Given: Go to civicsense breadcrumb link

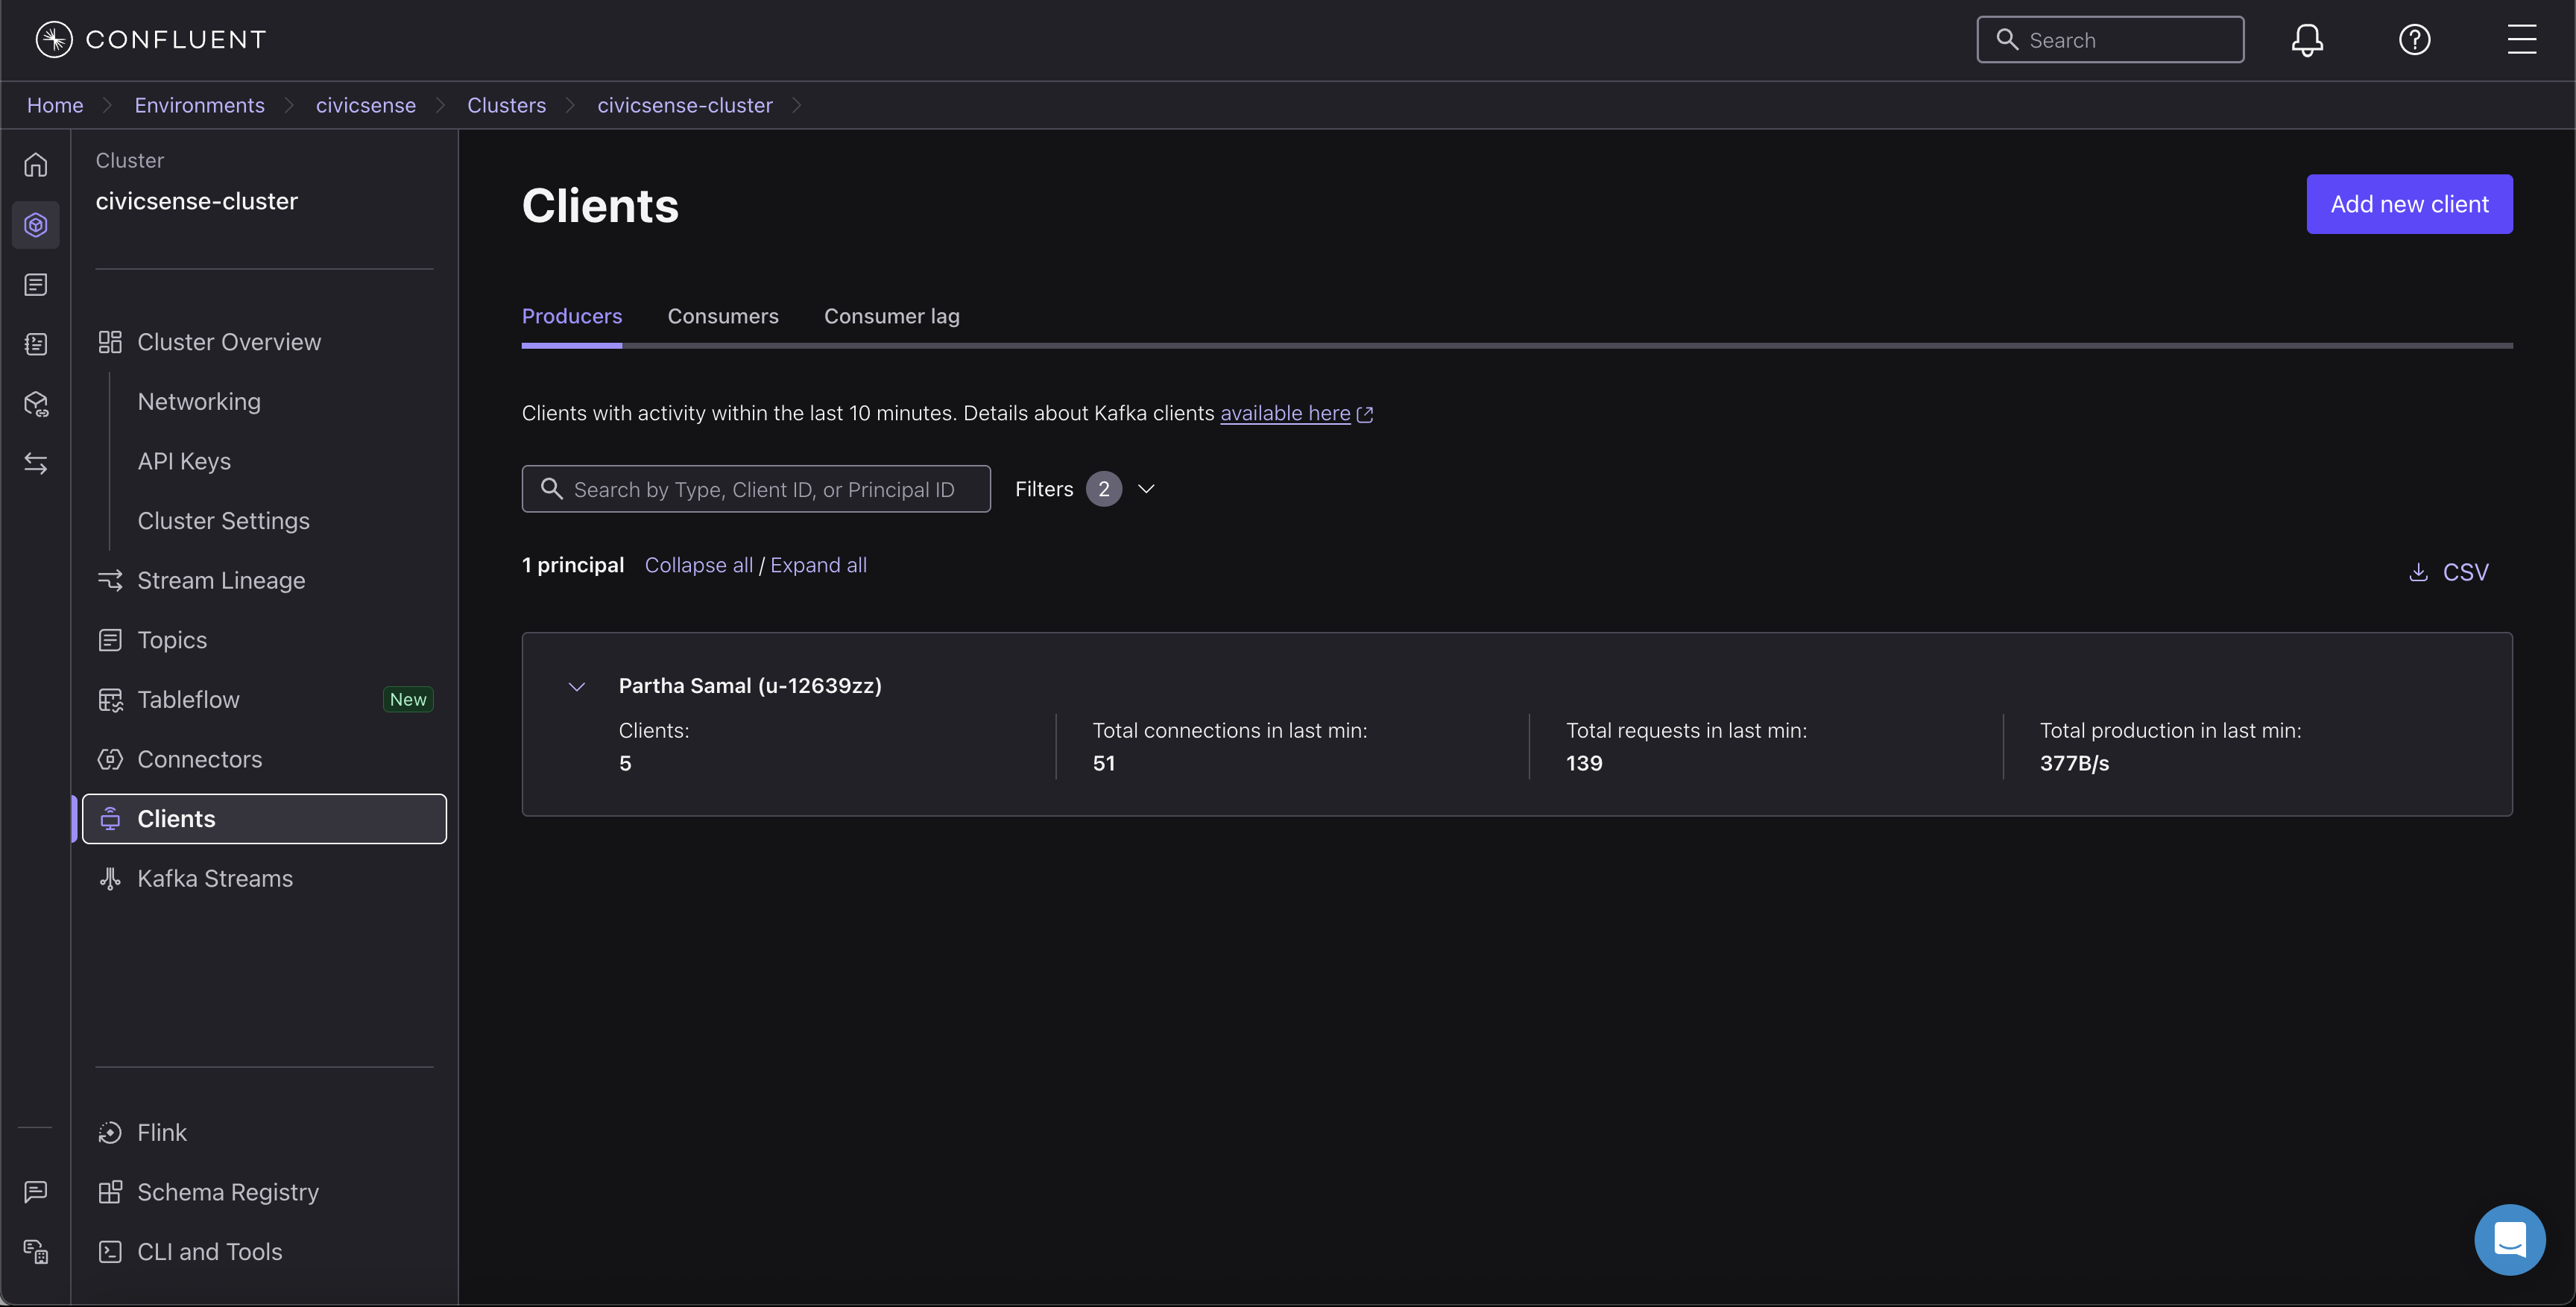Looking at the screenshot, I should tap(365, 105).
